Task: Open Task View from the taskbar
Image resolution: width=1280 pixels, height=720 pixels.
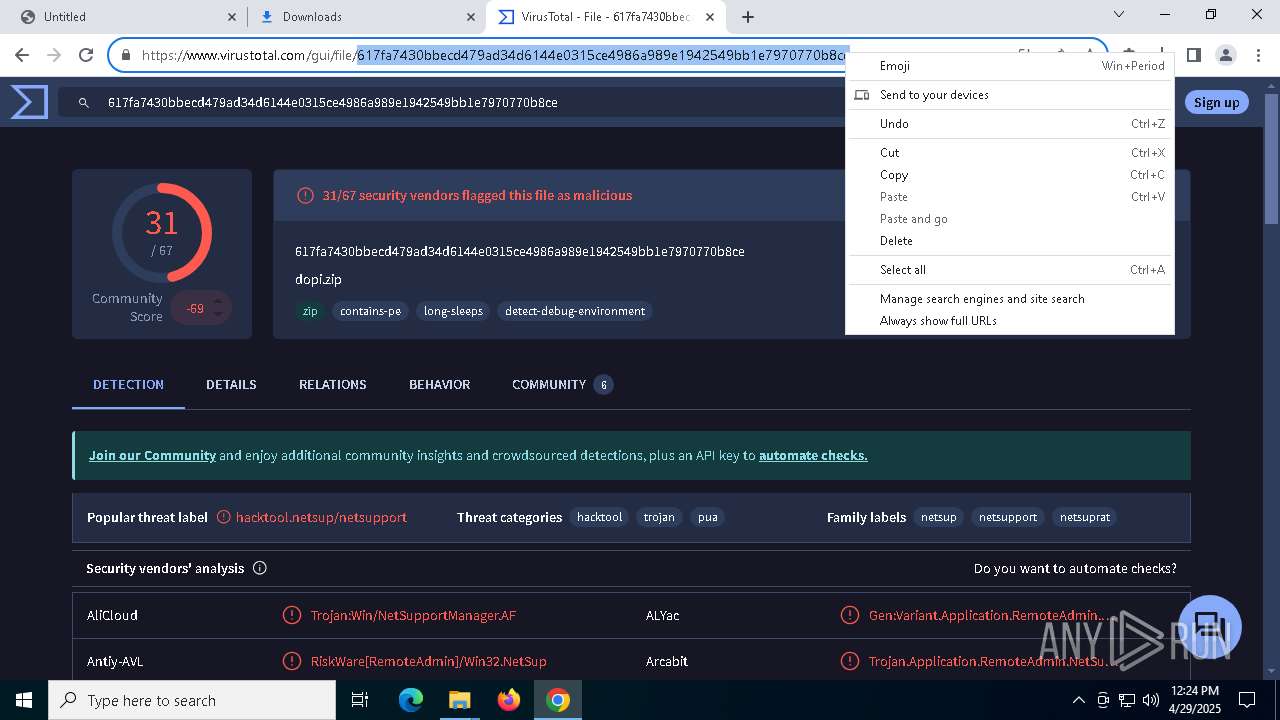Action: pos(360,700)
